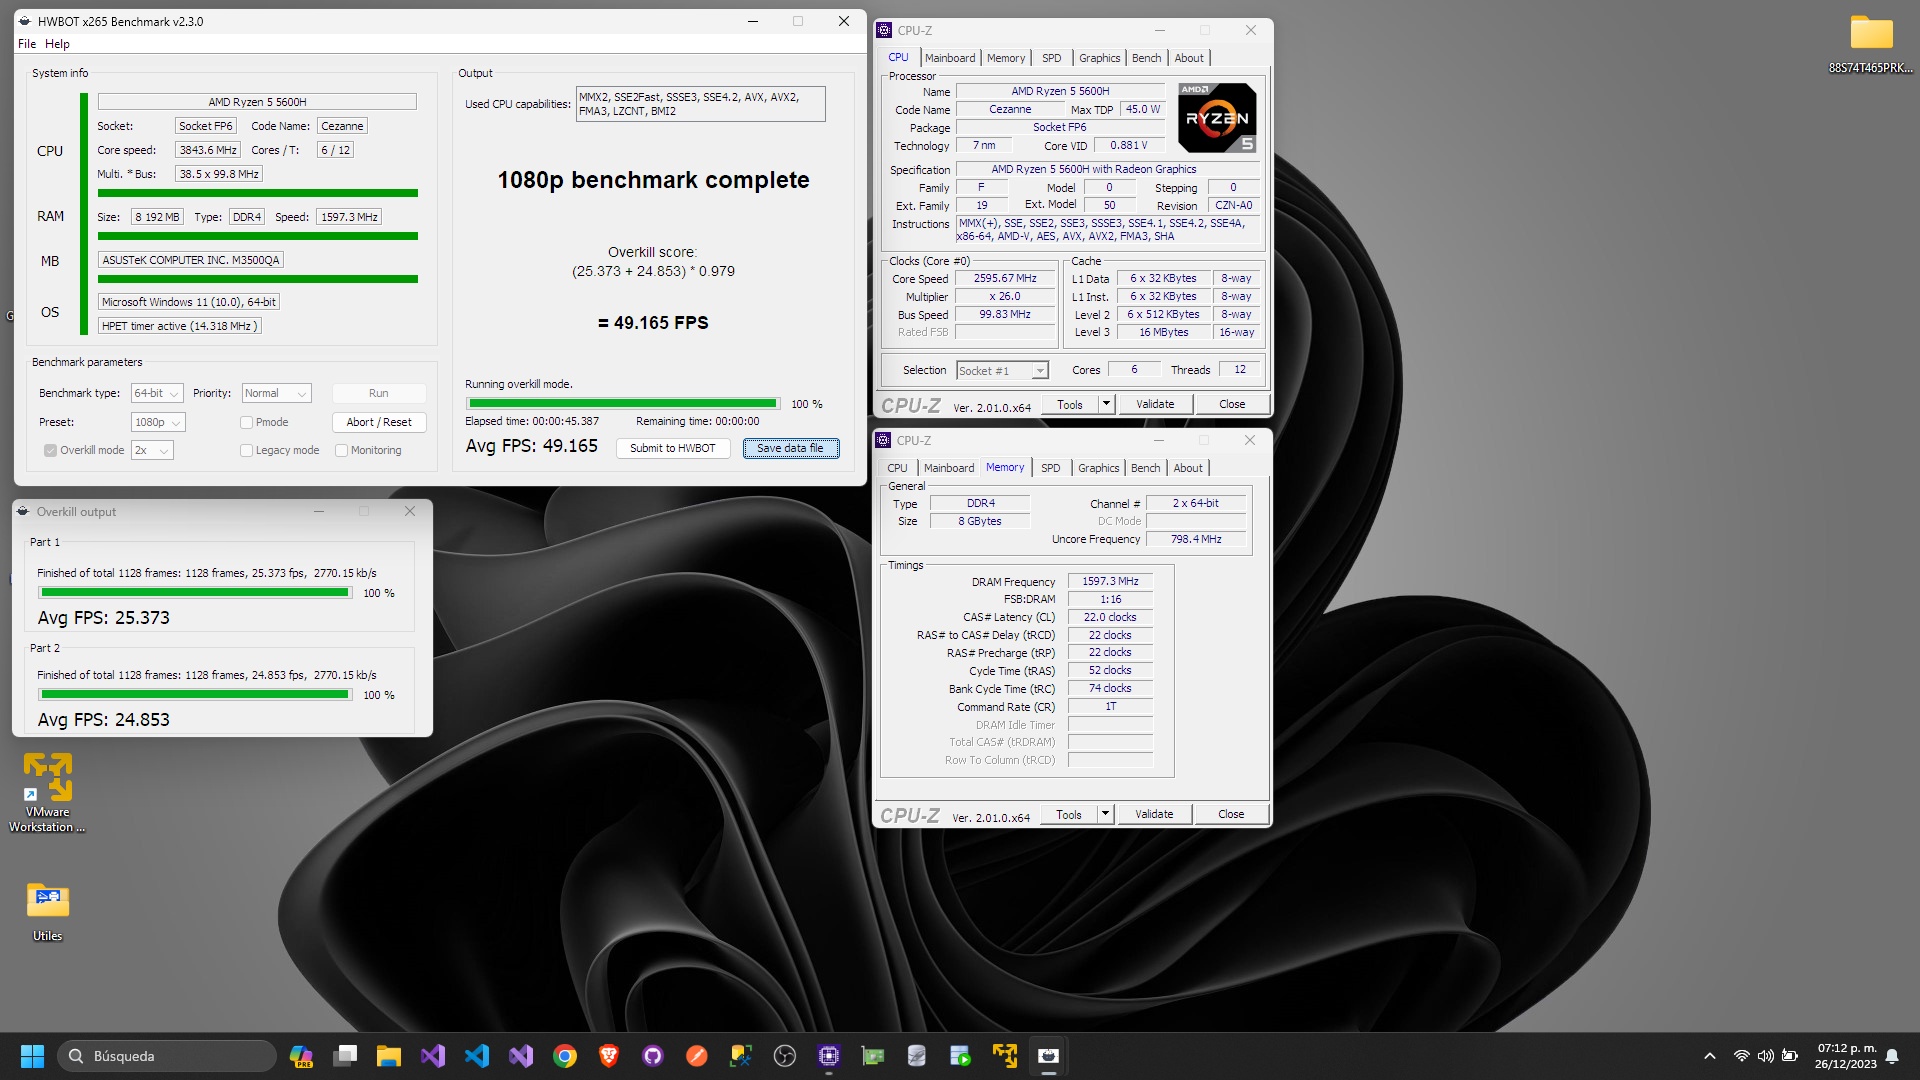This screenshot has height=1080, width=1920.
Task: Open the File menu in HWBOT
Action: click(27, 44)
